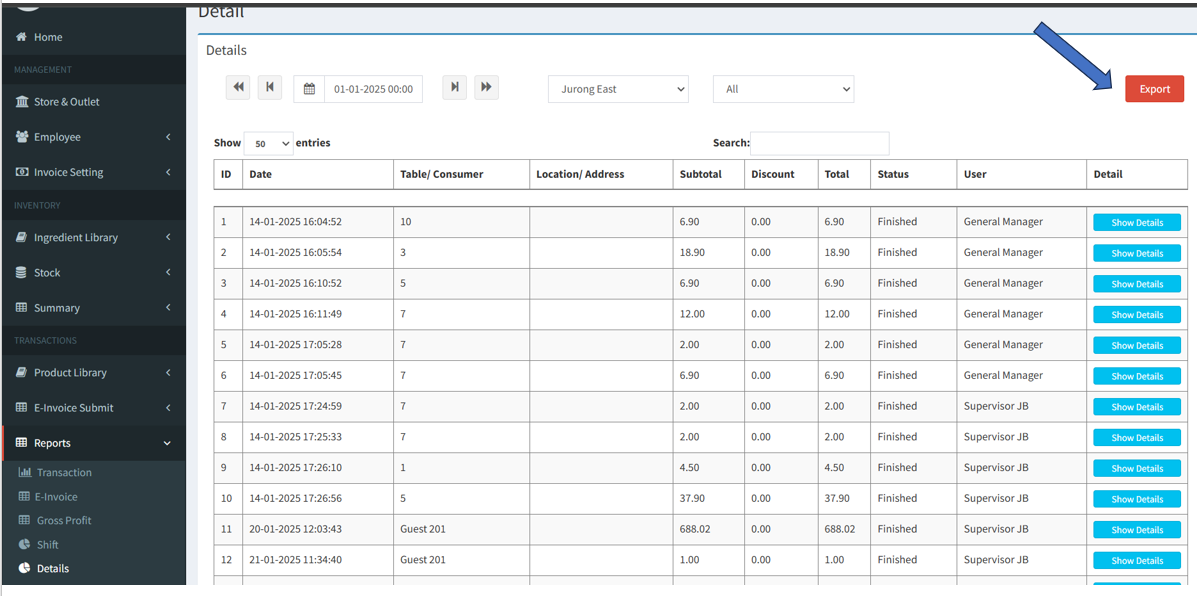Click the Search input field
1197x596 pixels.
coord(819,143)
